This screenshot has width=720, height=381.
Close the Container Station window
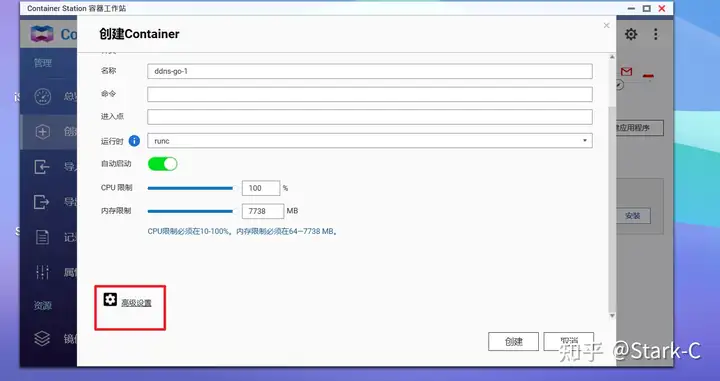[662, 8]
